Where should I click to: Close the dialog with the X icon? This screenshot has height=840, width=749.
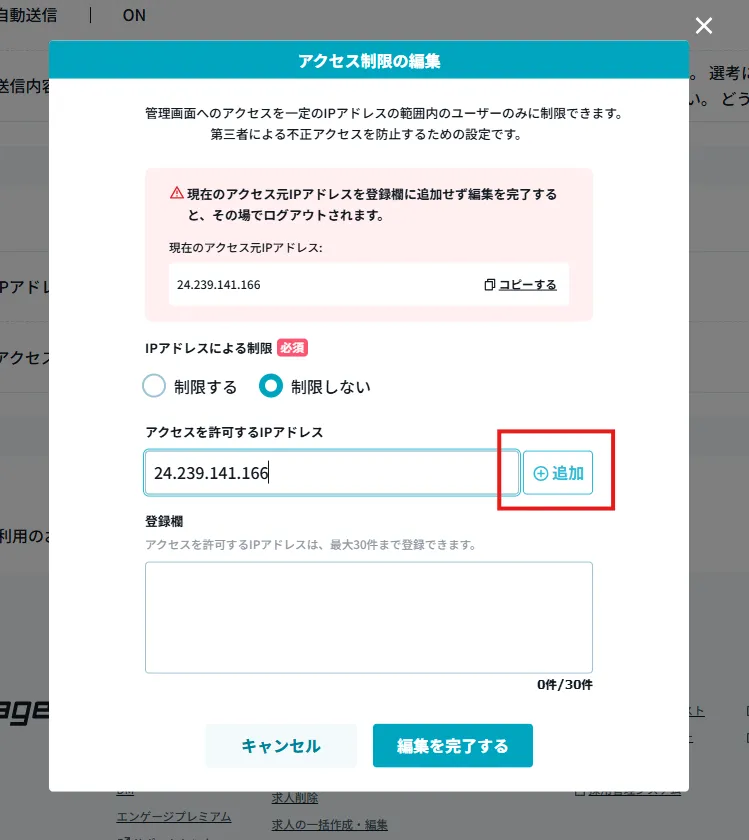point(703,25)
